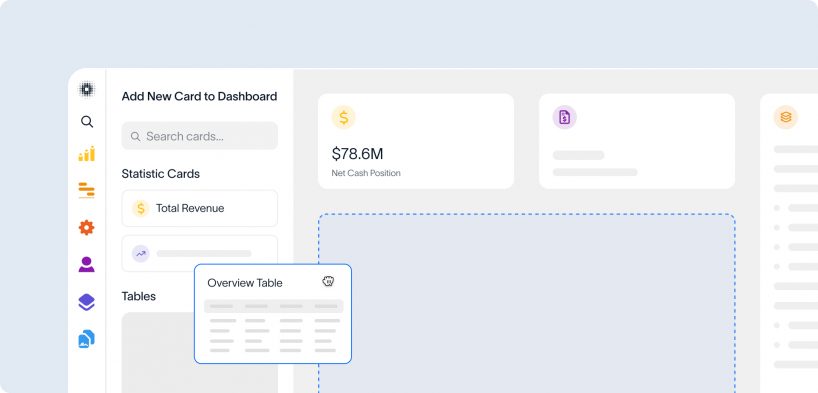Select the purple layers stack sidebar icon
This screenshot has height=393, width=818.
coord(87,302)
